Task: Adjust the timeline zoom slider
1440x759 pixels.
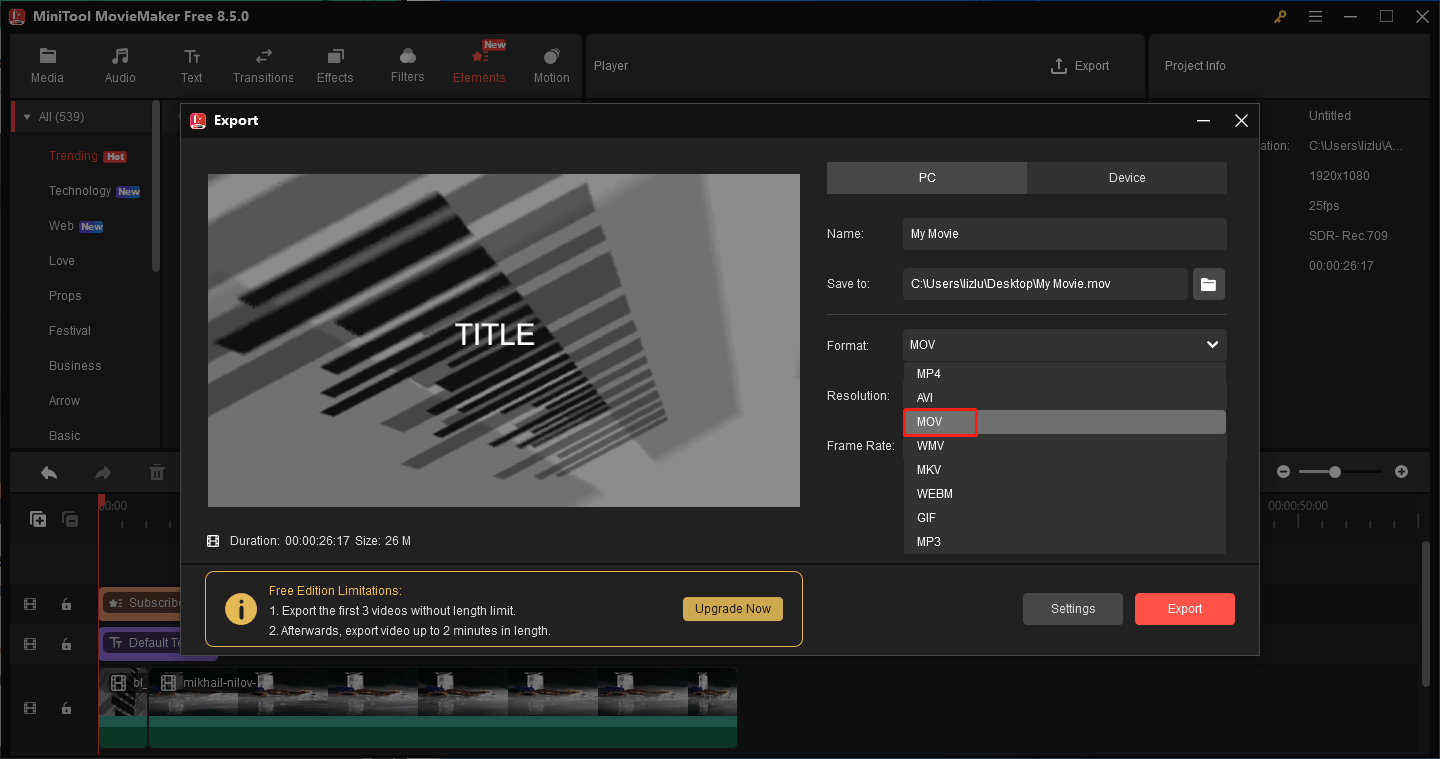Action: click(x=1335, y=471)
